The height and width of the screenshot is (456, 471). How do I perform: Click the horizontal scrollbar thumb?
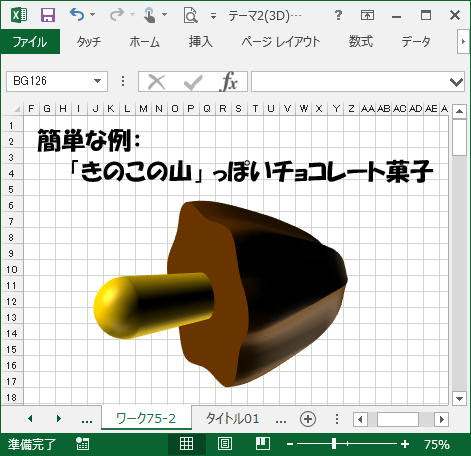398,419
